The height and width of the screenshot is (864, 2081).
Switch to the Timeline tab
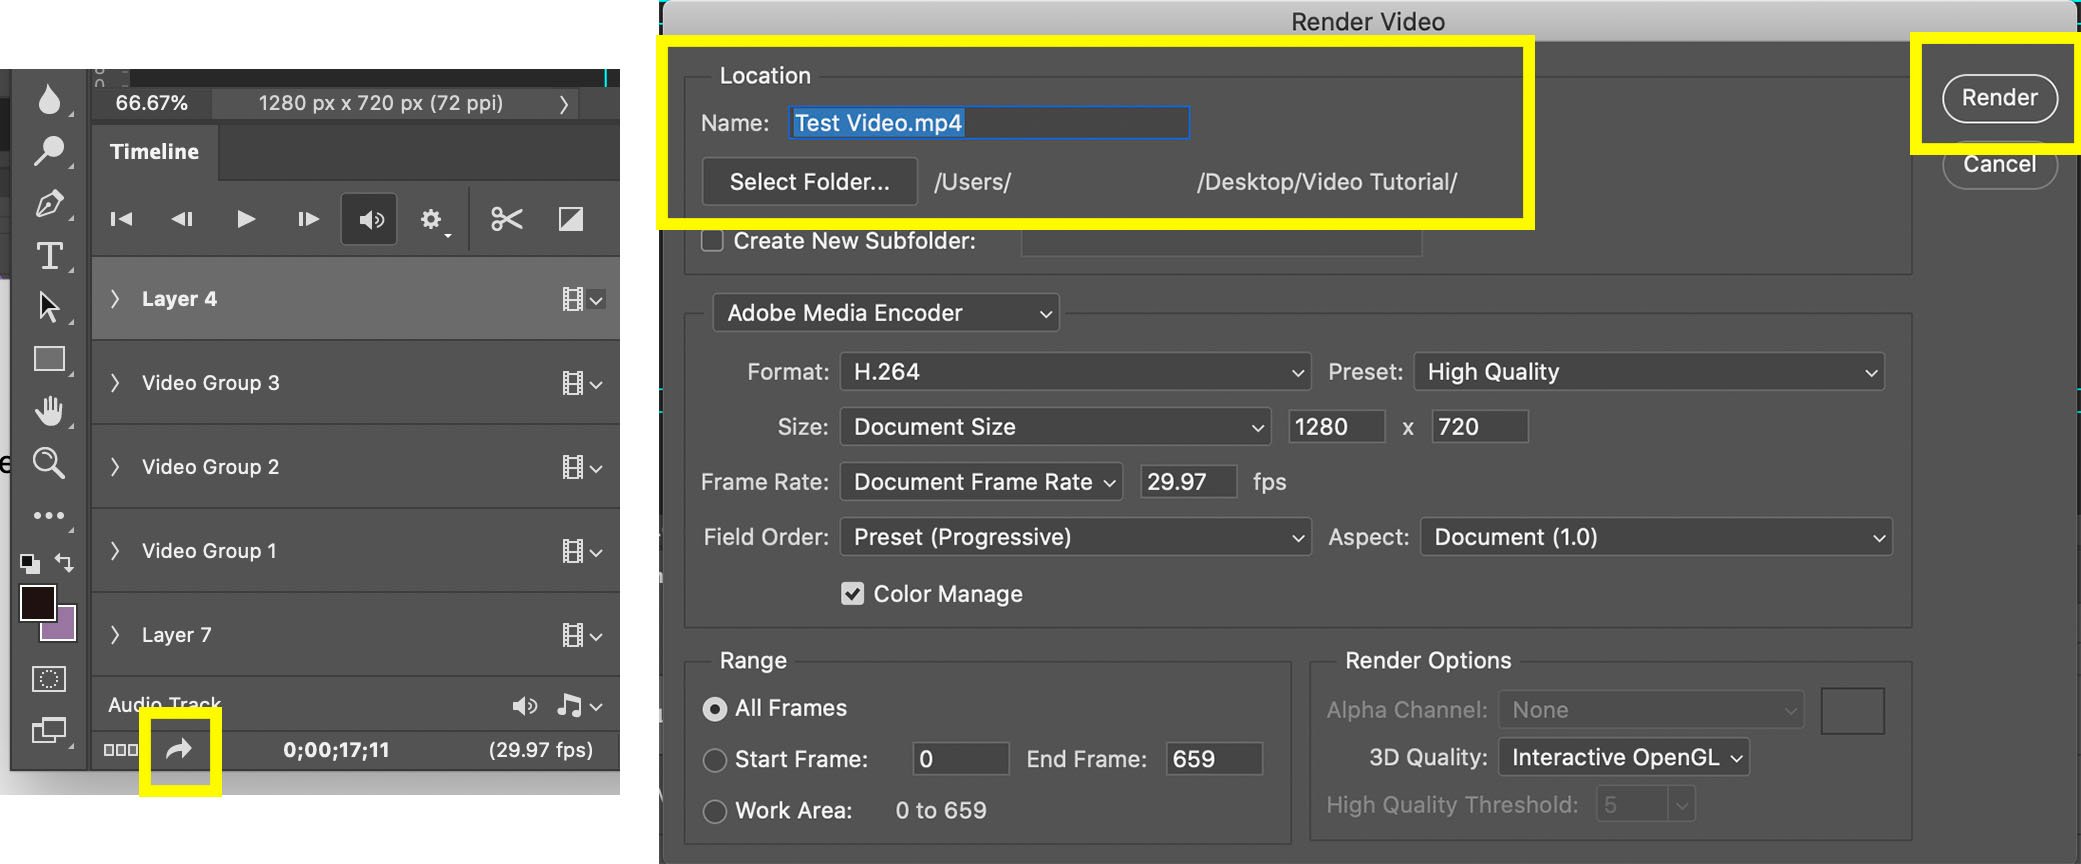click(x=154, y=152)
